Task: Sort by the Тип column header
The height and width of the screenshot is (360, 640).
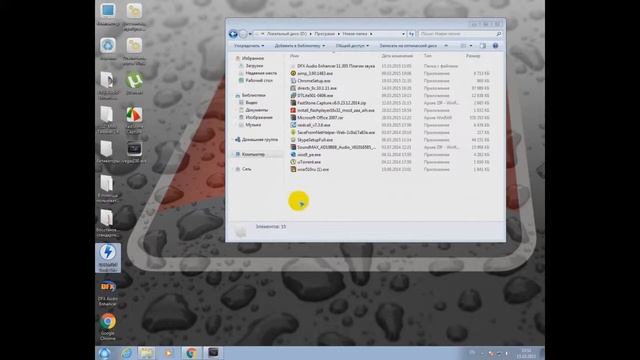Action: tap(427, 56)
